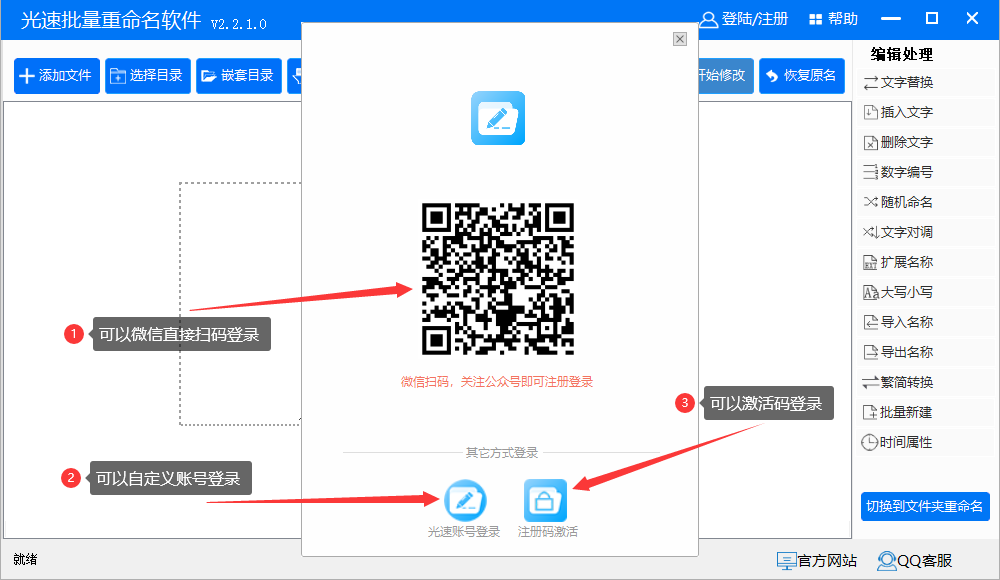The image size is (1000, 580).
Task: Click the 添加文件 add file button
Action: tap(57, 76)
